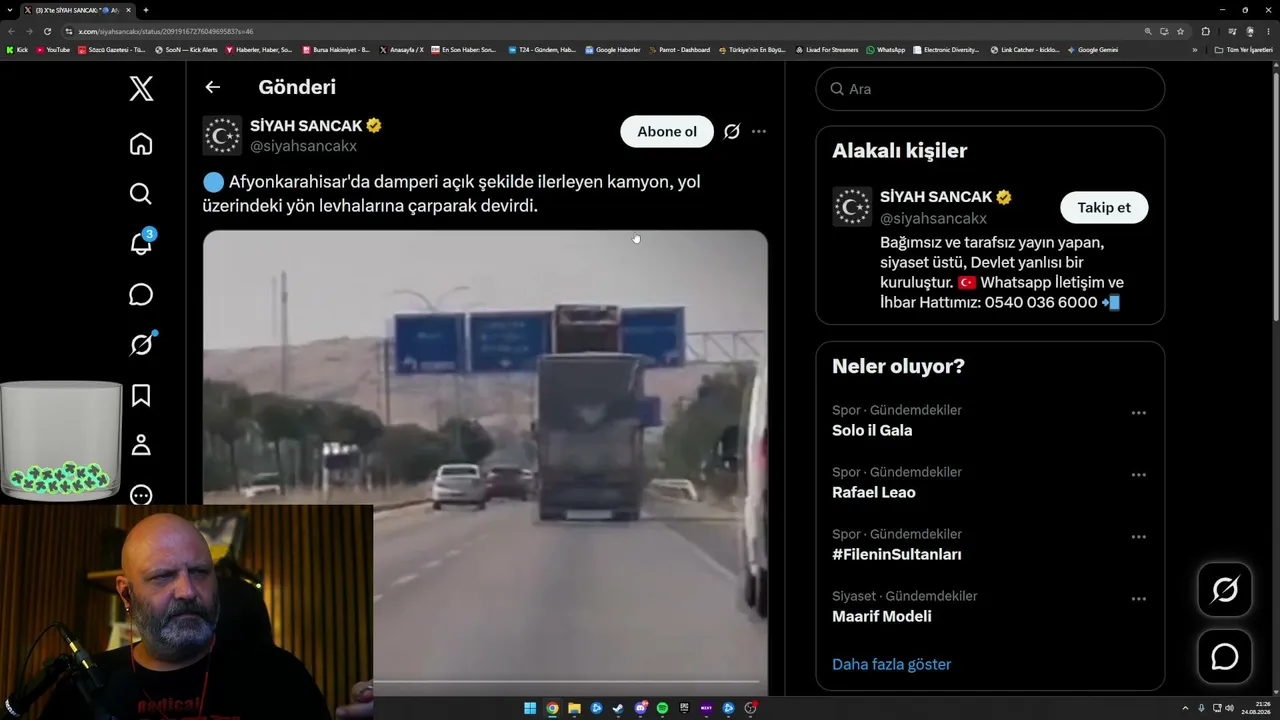Play the truck video in the post
This screenshot has height=720, width=1280.
pos(485,462)
